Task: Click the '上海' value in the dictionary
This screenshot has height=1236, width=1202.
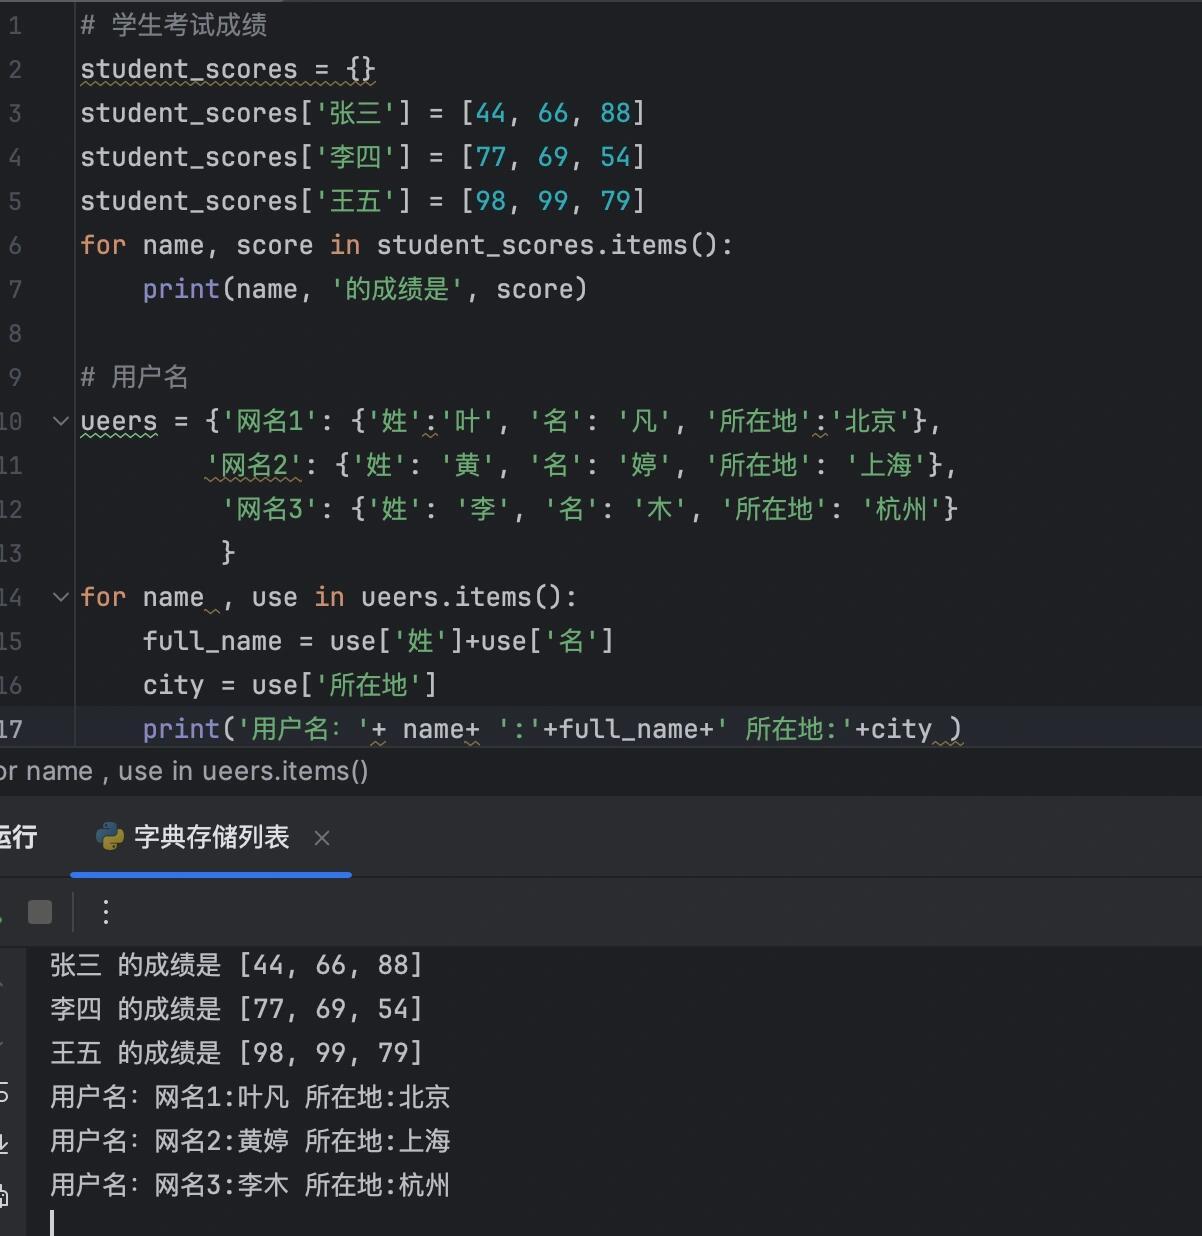Action: click(x=887, y=465)
